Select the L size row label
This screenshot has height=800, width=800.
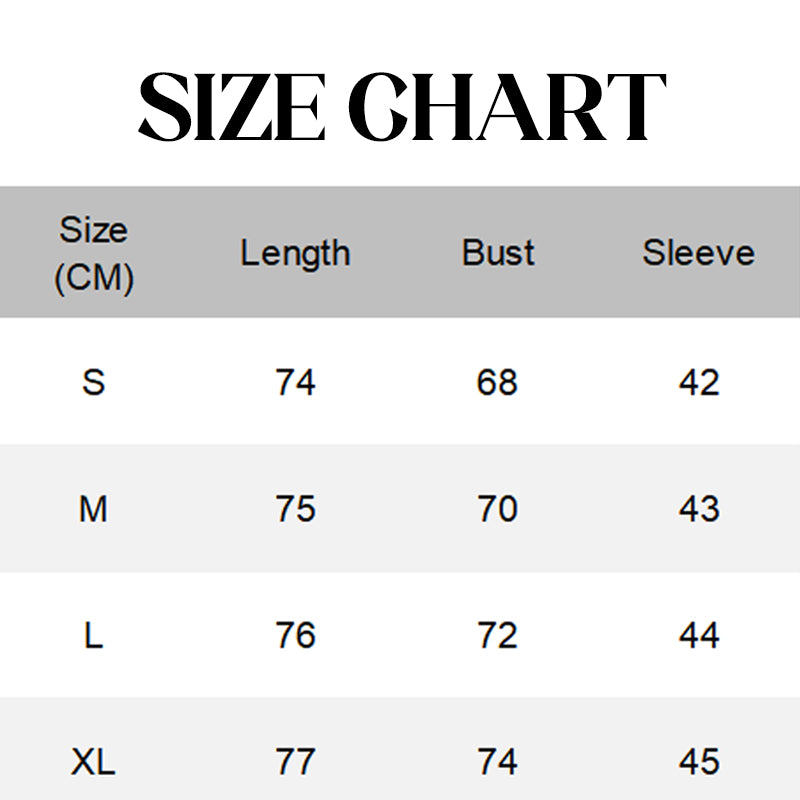[x=93, y=635]
